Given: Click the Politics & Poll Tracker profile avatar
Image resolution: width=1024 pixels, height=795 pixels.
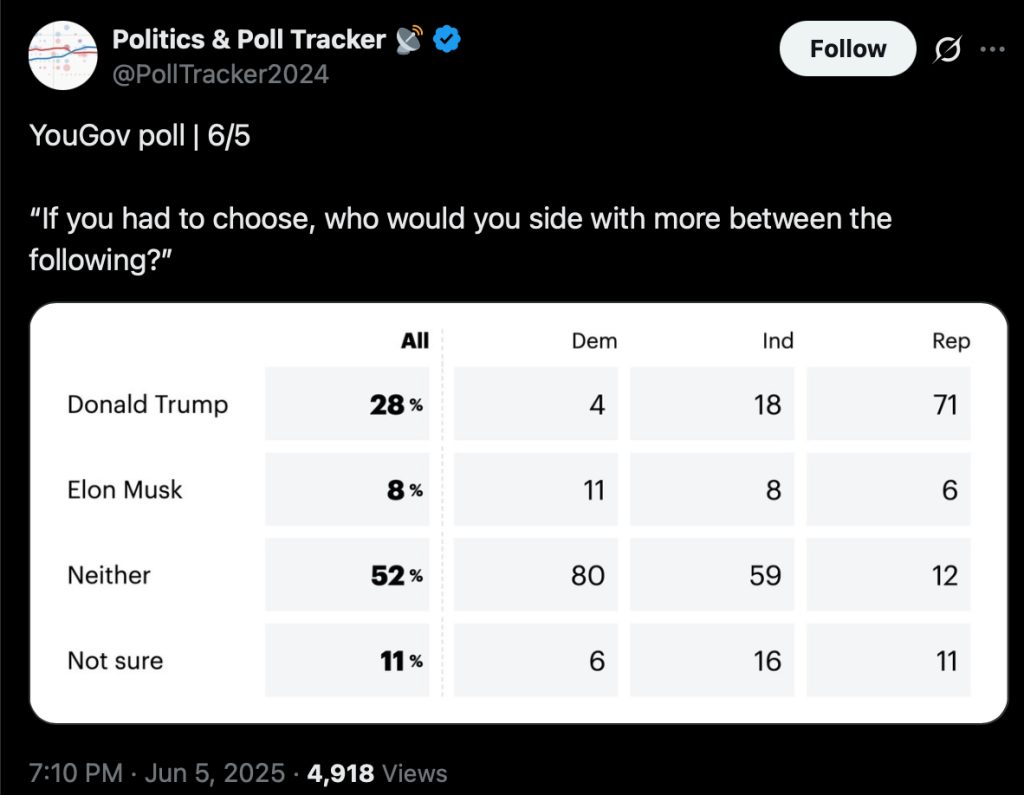Looking at the screenshot, I should (63, 54).
